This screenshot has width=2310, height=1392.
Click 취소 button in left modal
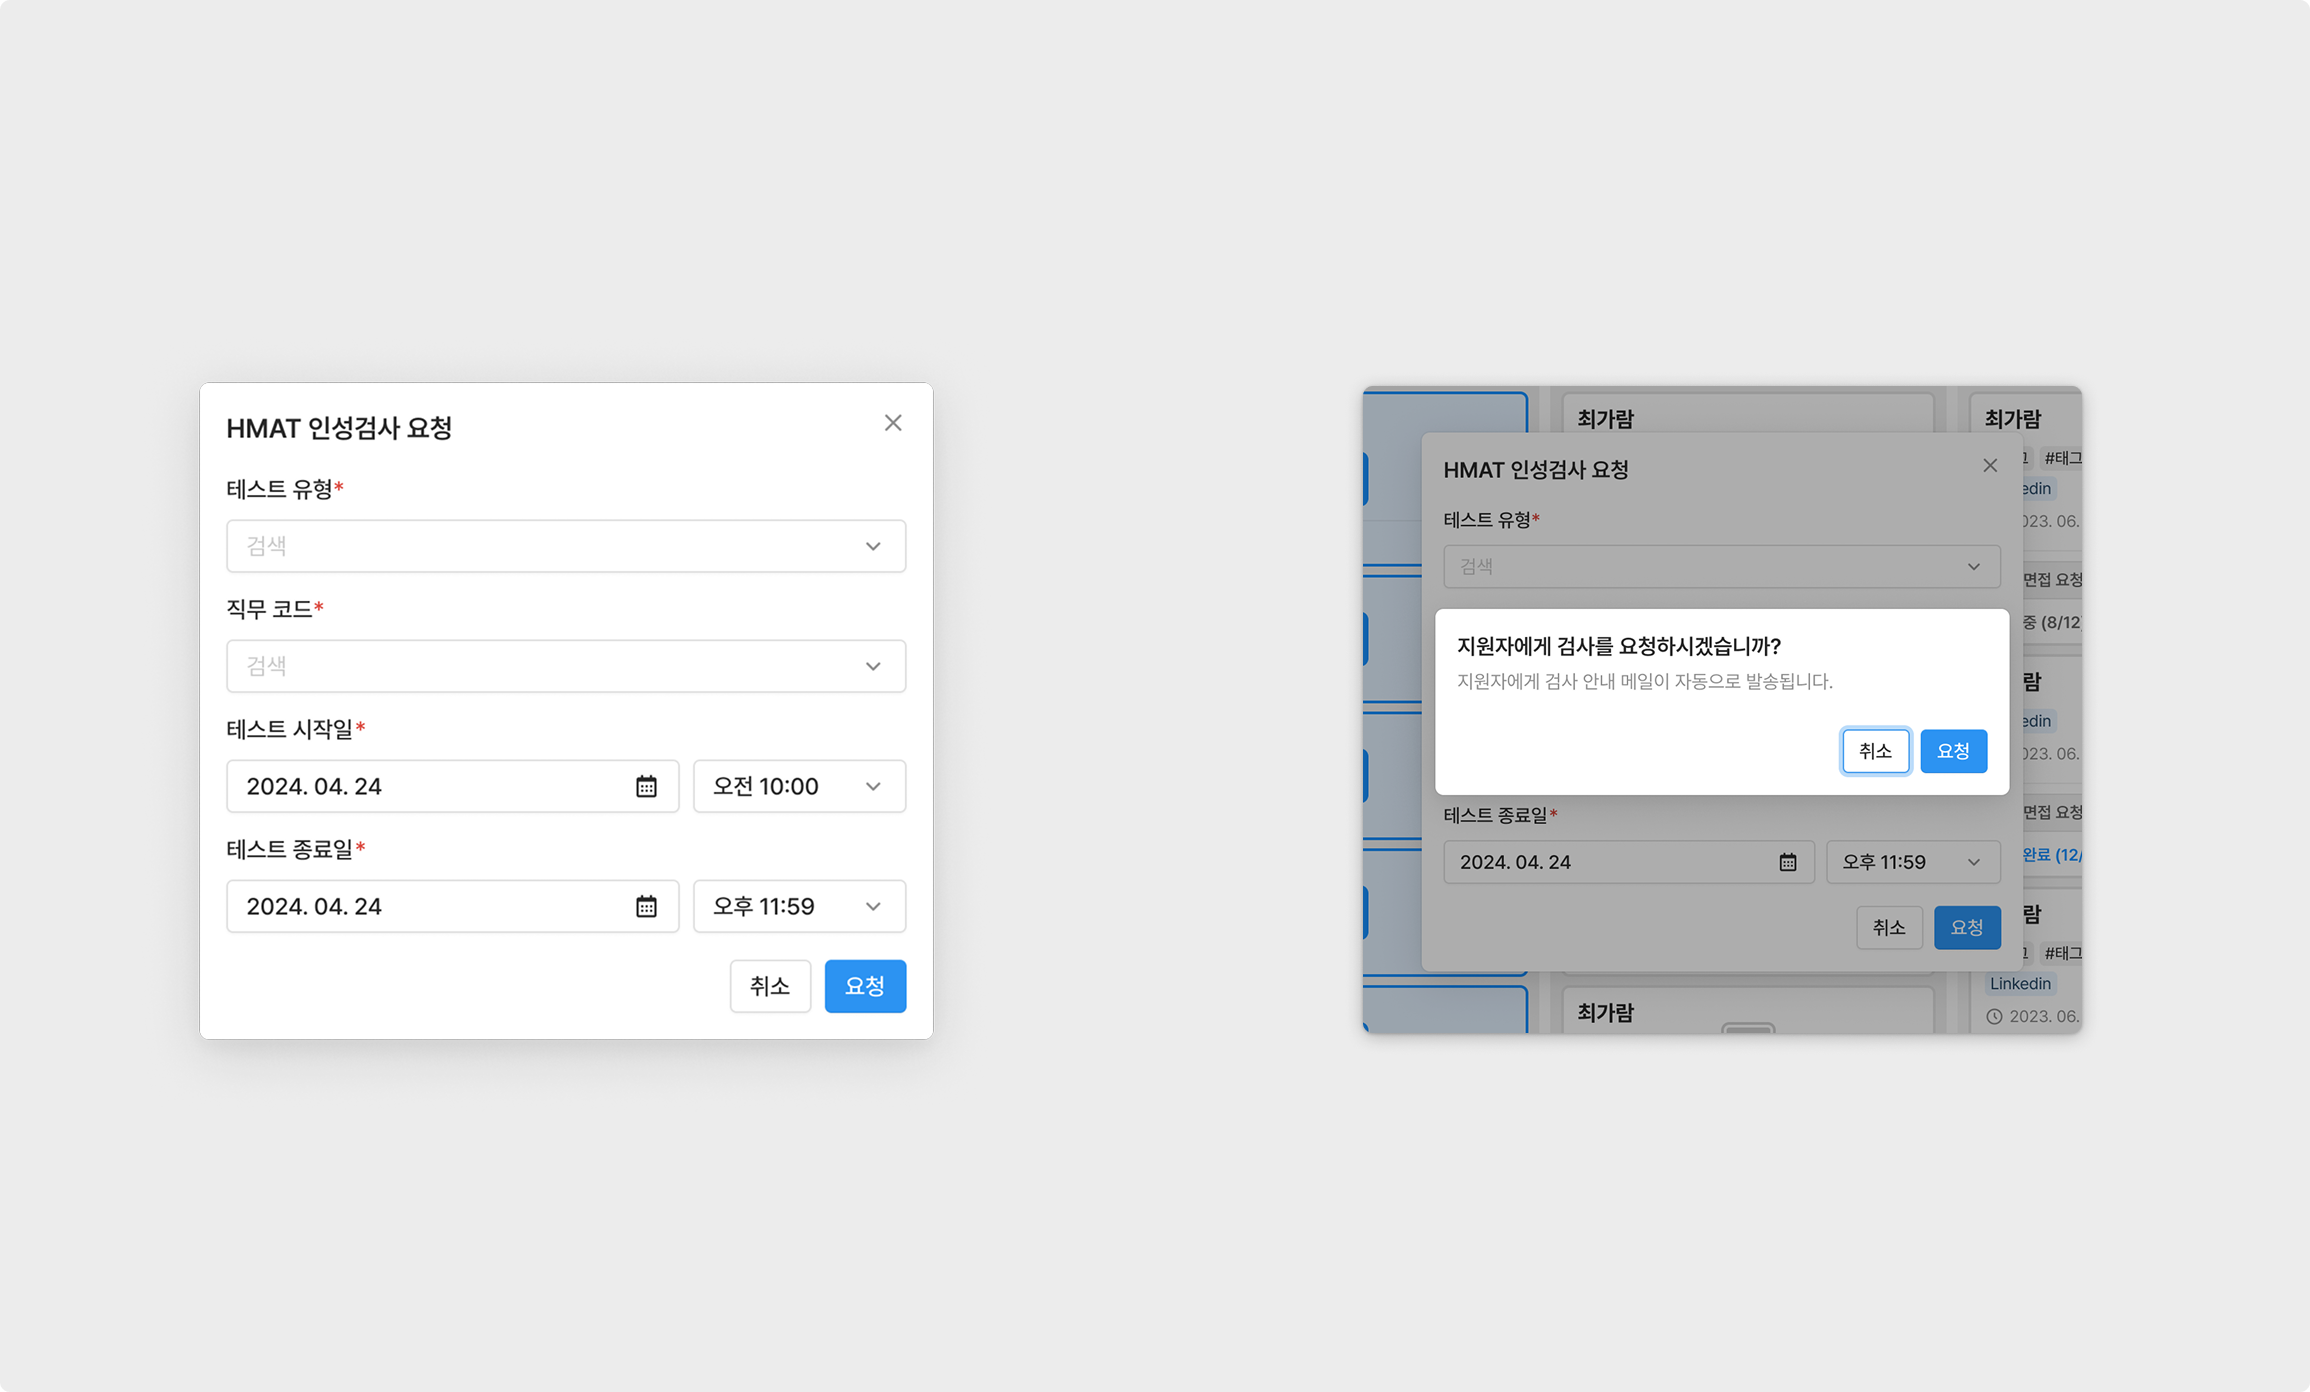pos(770,986)
